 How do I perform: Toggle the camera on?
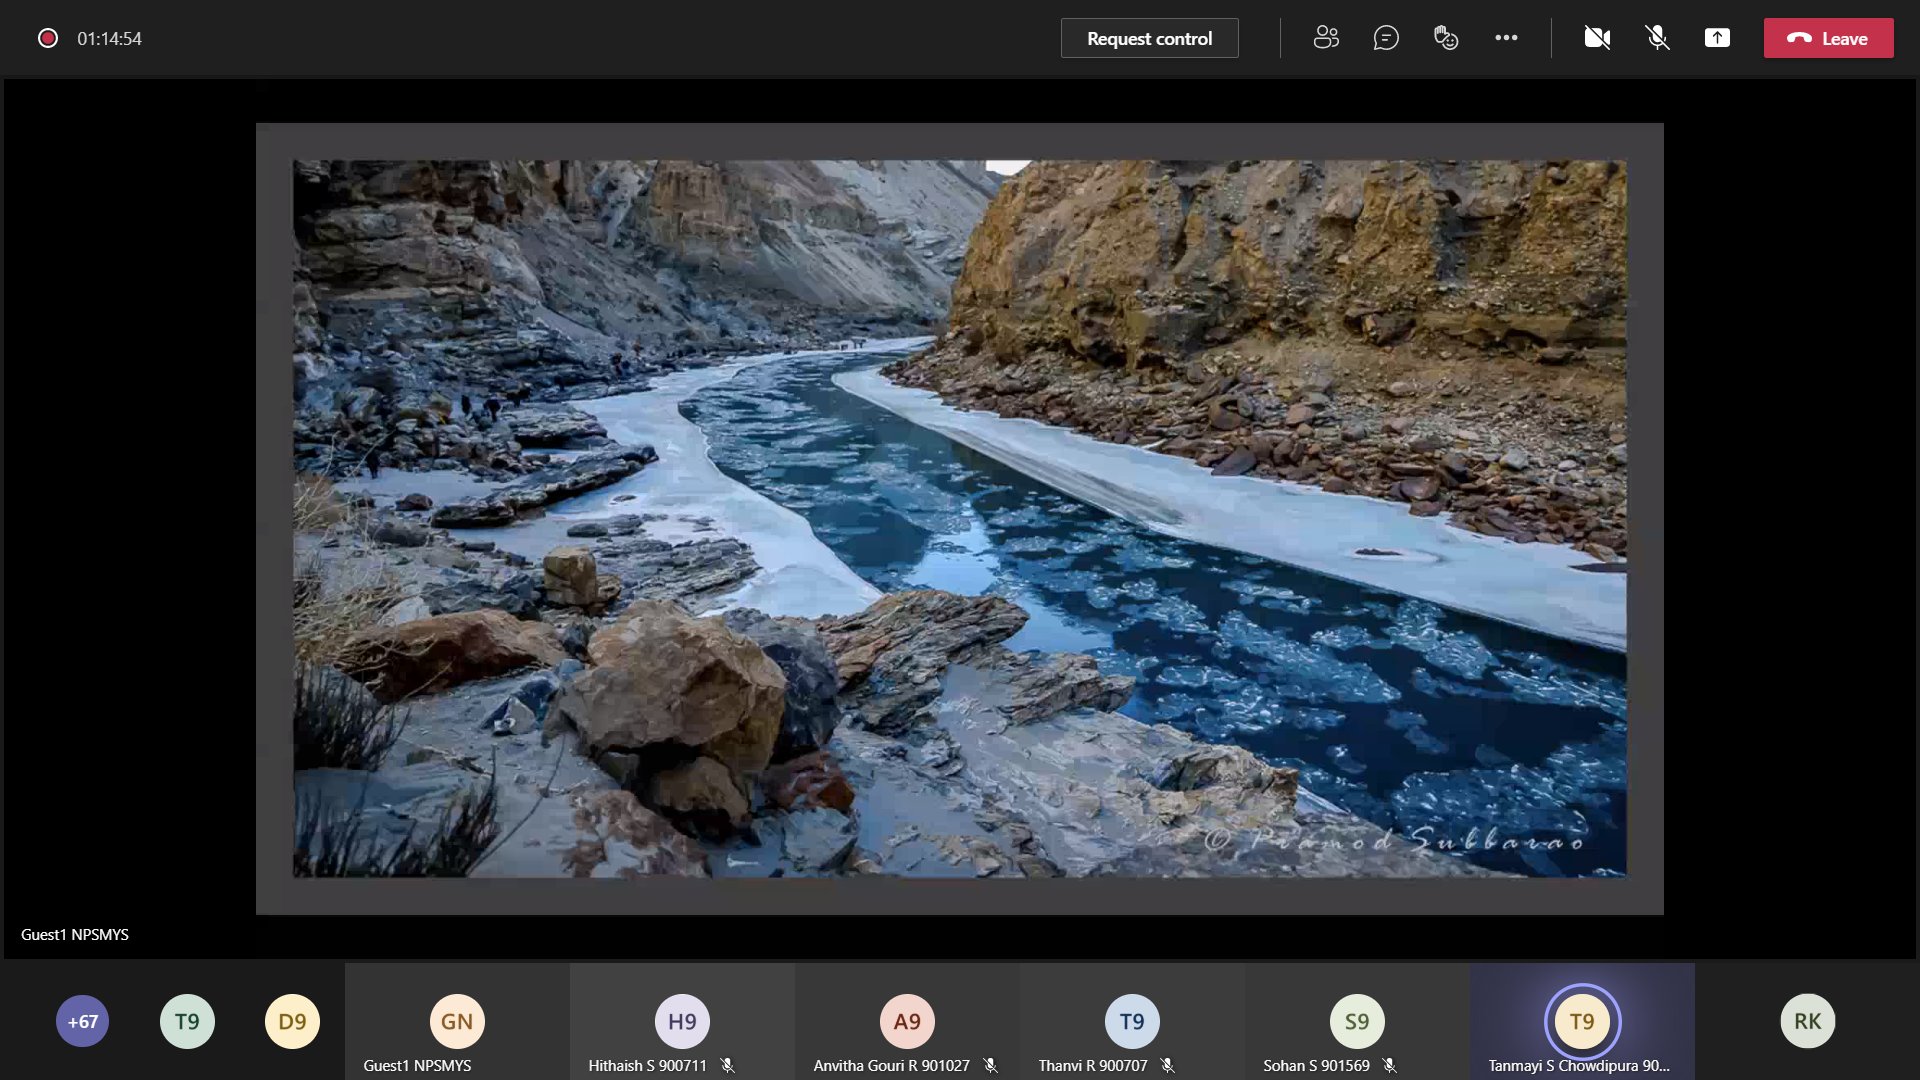(1597, 38)
